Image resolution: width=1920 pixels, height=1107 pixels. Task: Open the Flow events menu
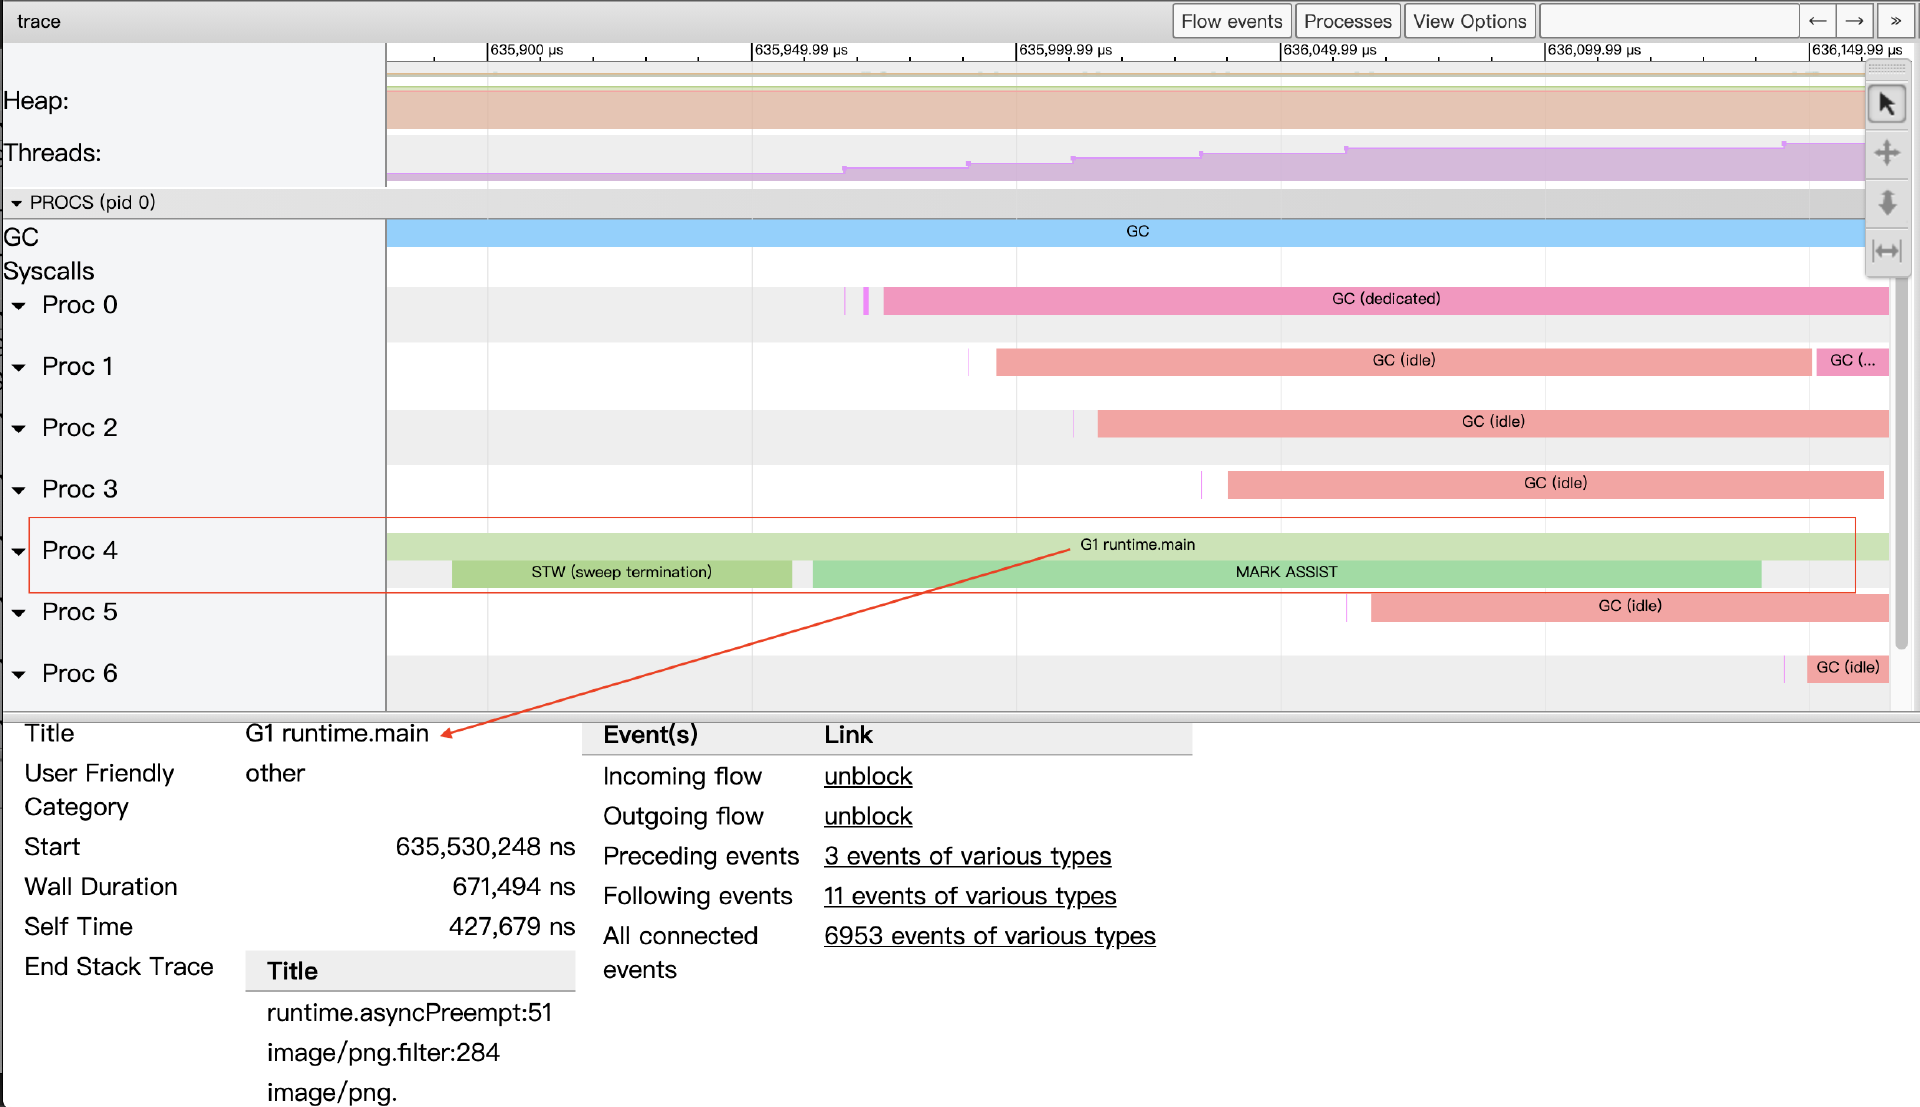click(x=1231, y=21)
